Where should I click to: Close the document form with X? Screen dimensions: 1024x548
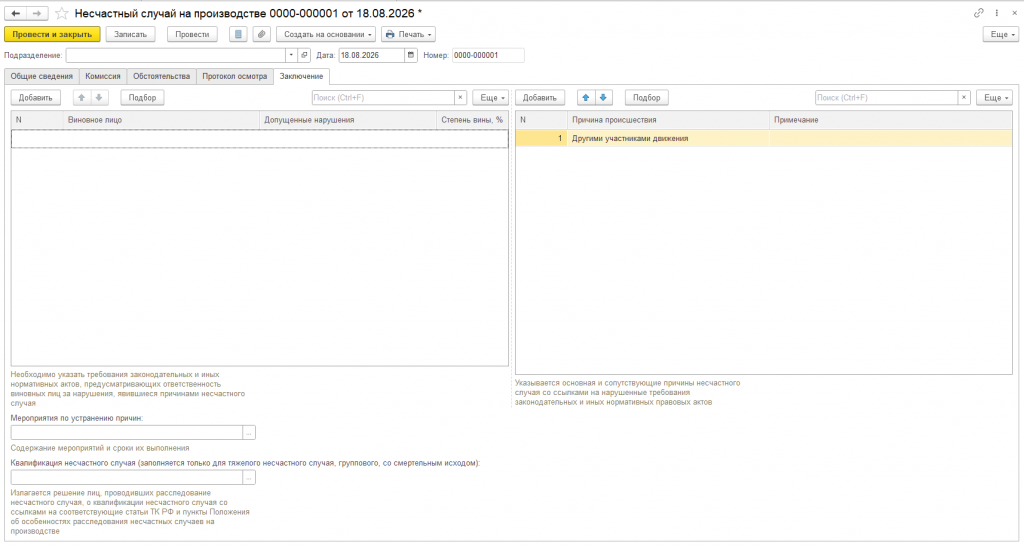point(1014,13)
